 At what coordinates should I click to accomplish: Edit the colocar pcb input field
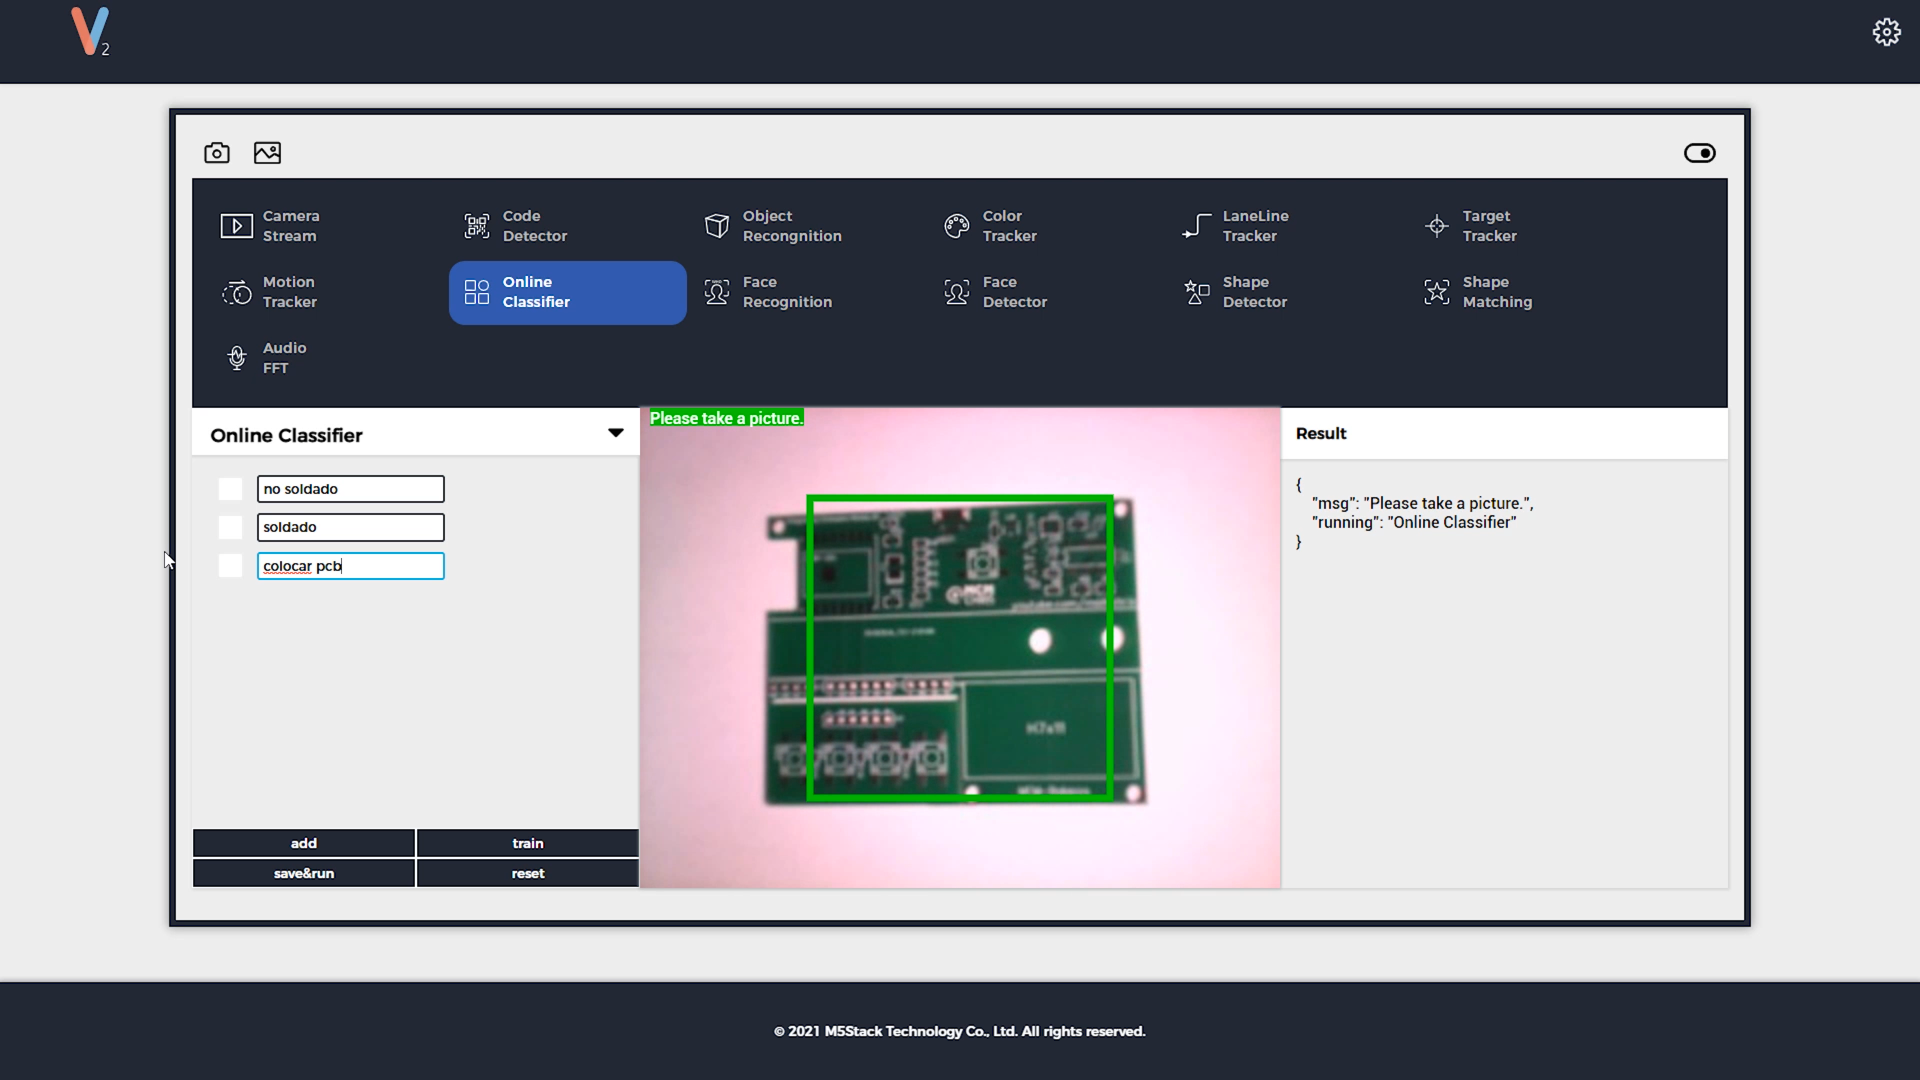coord(351,566)
